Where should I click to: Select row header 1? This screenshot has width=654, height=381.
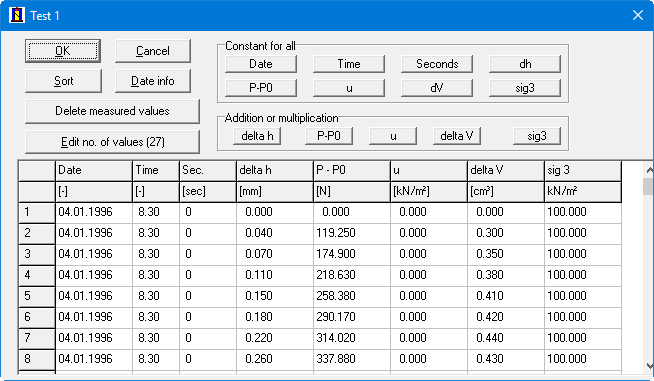37,212
